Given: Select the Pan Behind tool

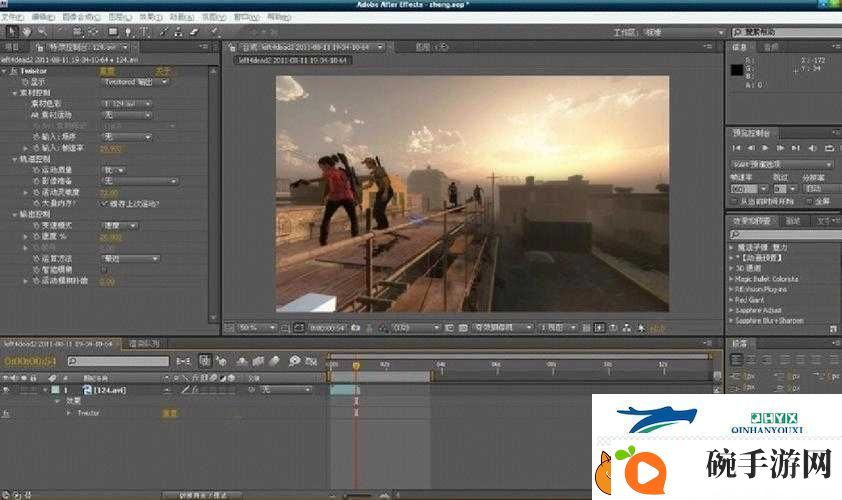Looking at the screenshot, I should pos(93,32).
